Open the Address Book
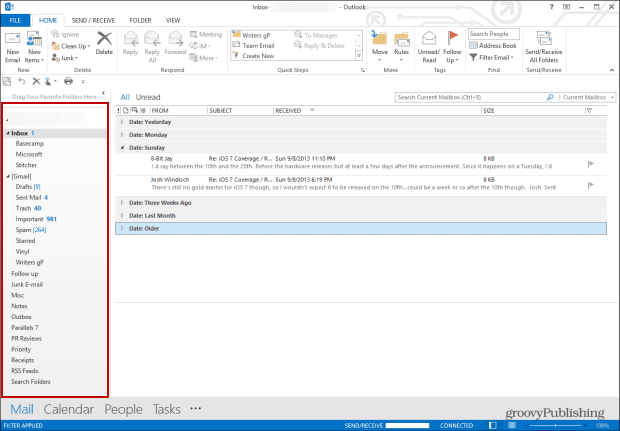Screen dimensions: 620x431 click(x=493, y=46)
